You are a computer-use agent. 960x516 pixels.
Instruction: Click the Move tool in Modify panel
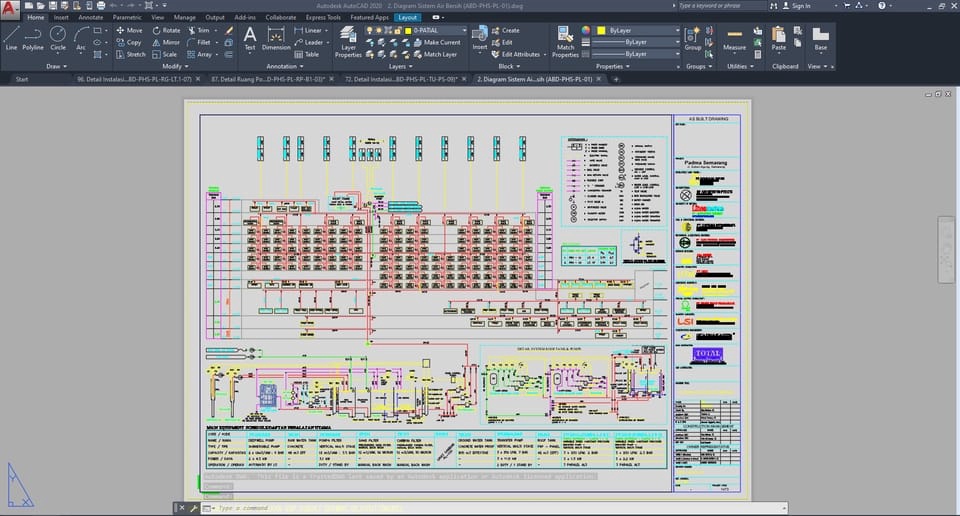pos(129,30)
